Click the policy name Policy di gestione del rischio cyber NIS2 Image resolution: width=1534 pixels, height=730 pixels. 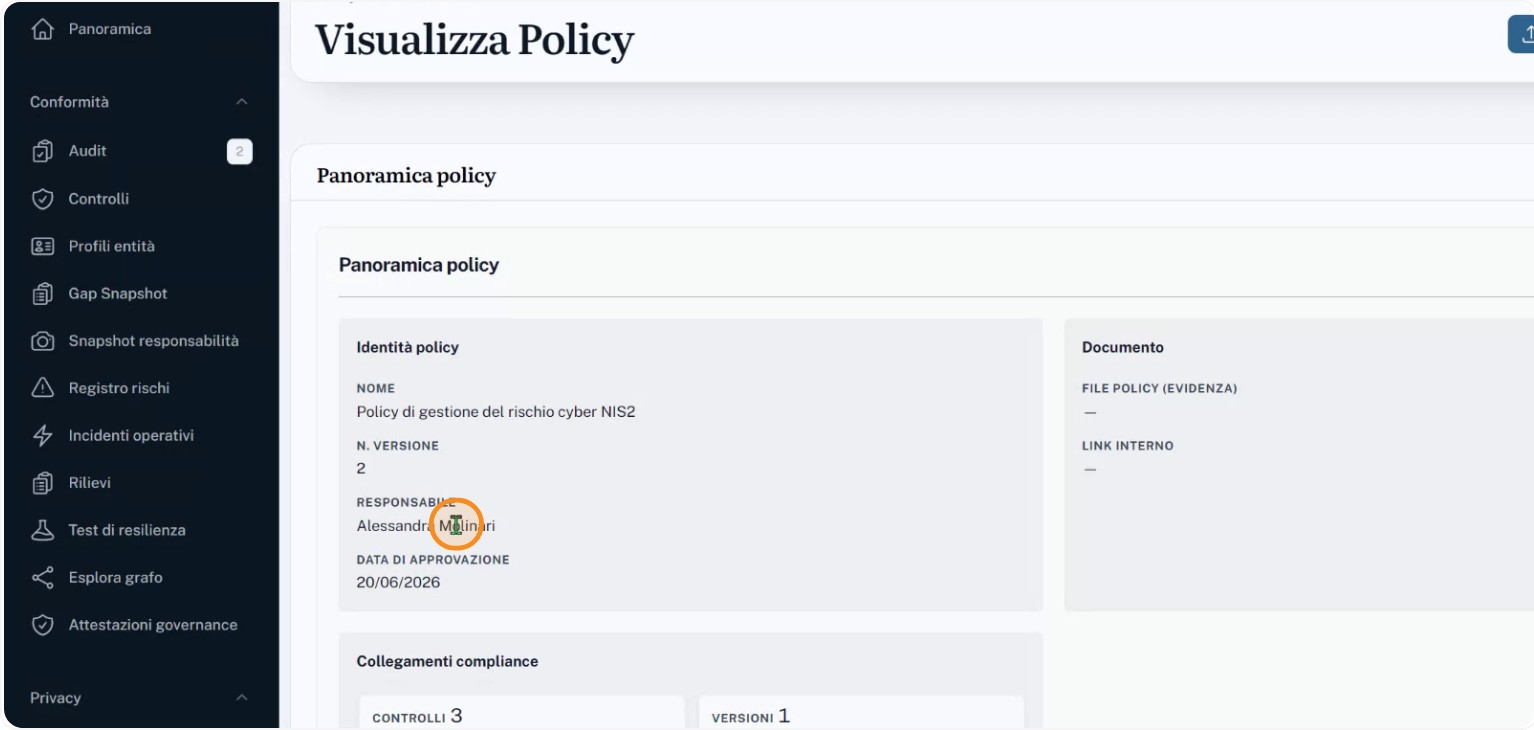pos(496,412)
